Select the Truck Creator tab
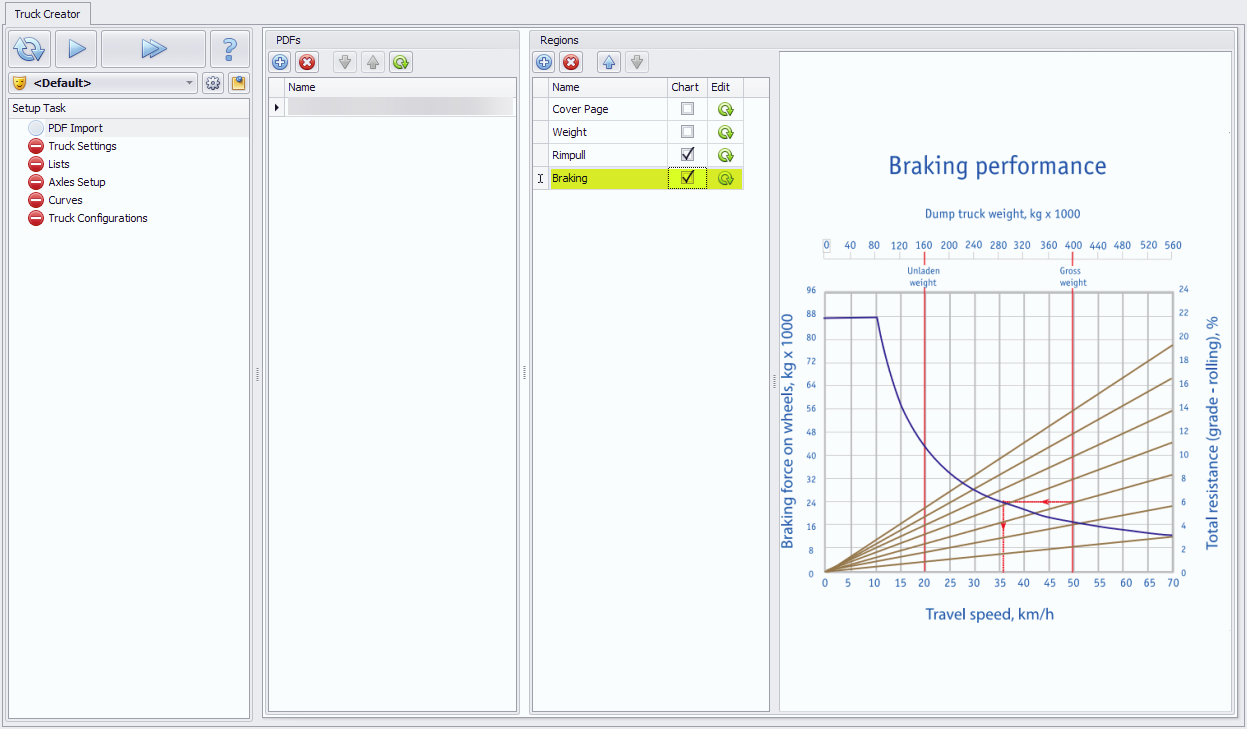 (x=47, y=14)
